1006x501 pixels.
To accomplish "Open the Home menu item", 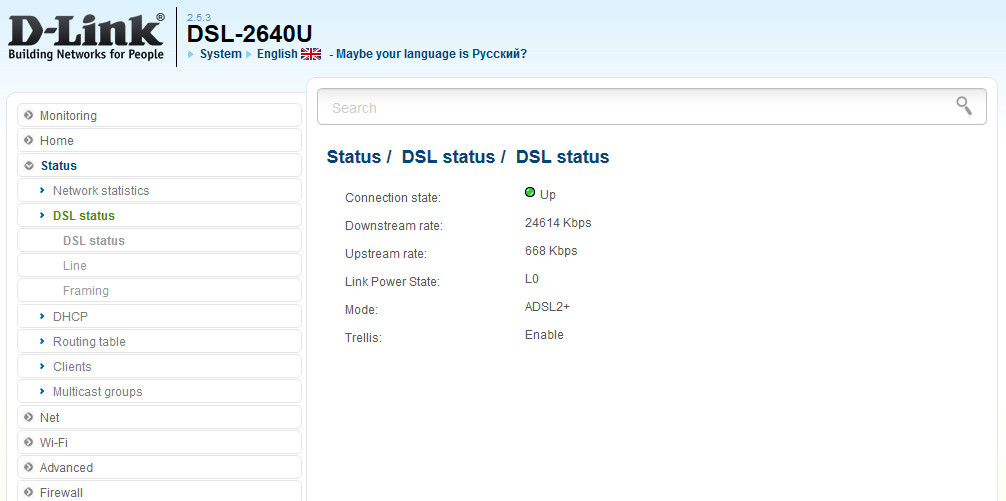I will (x=159, y=140).
